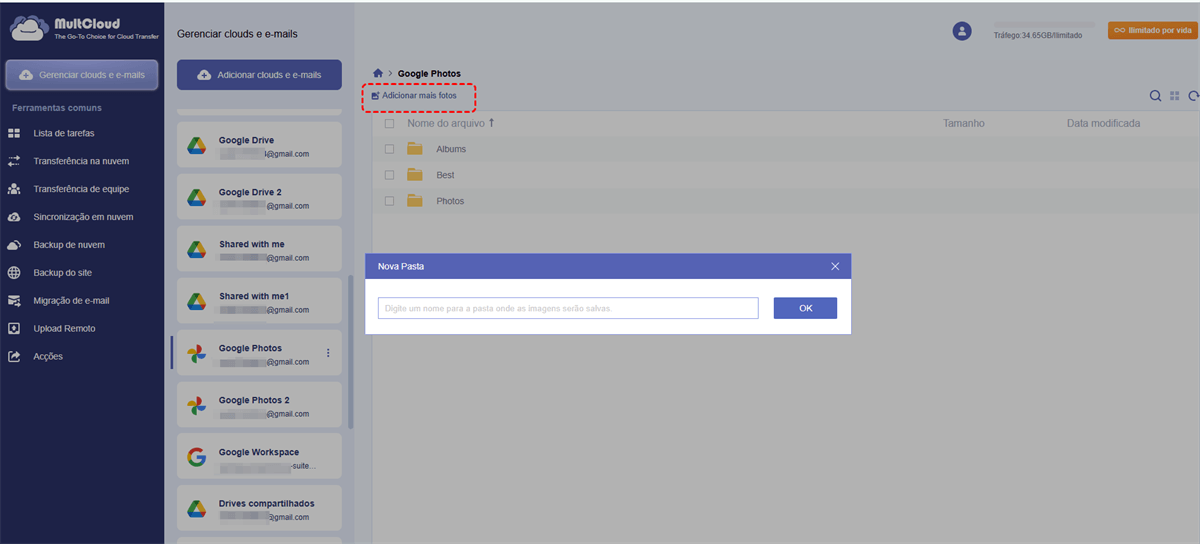Open Acções in sidebar

pyautogui.click(x=48, y=357)
